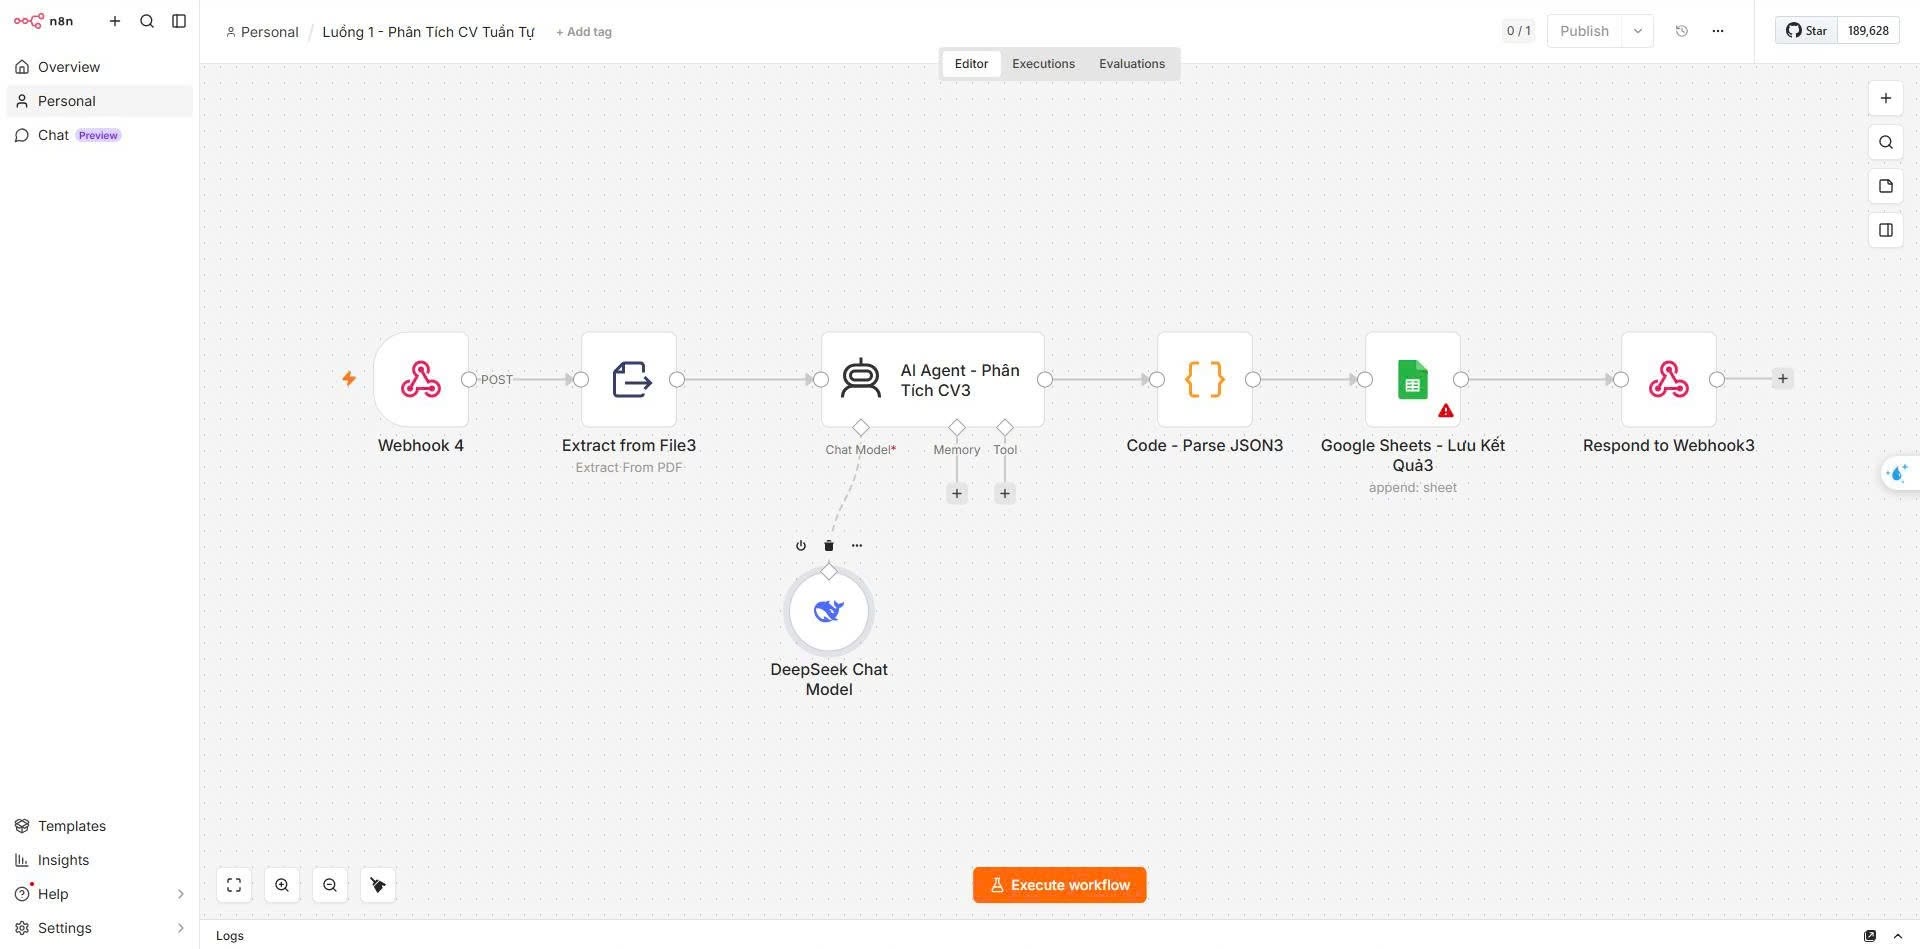The height and width of the screenshot is (949, 1920).
Task: Open workflow version history icon
Action: (1682, 31)
